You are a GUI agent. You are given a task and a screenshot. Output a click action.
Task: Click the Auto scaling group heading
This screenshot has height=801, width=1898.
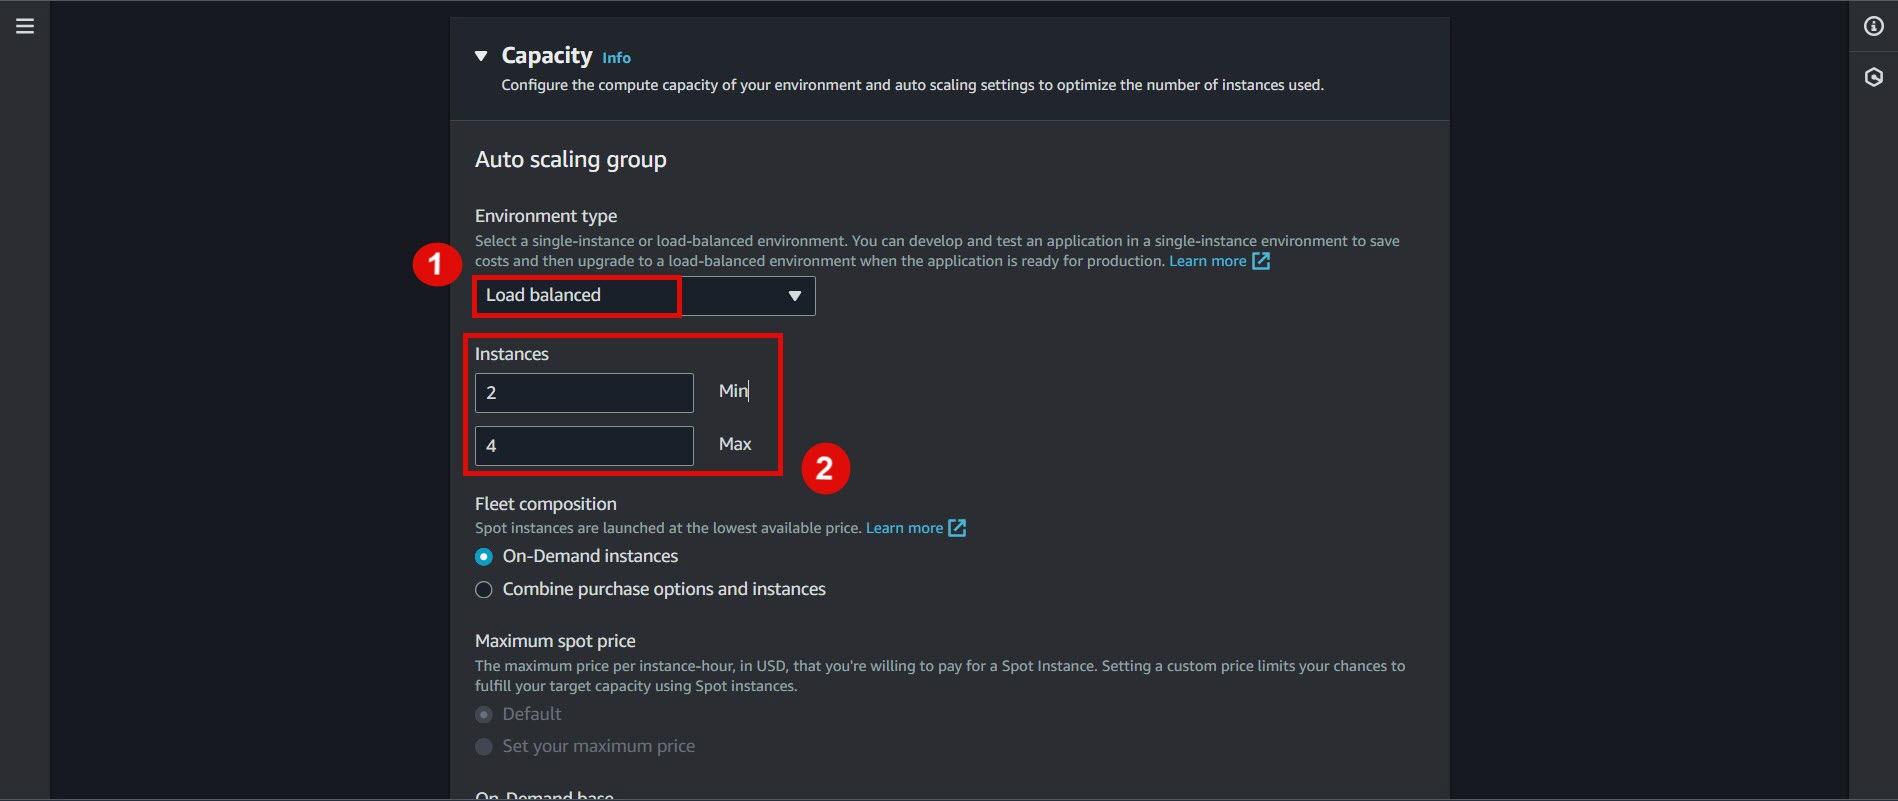click(570, 160)
